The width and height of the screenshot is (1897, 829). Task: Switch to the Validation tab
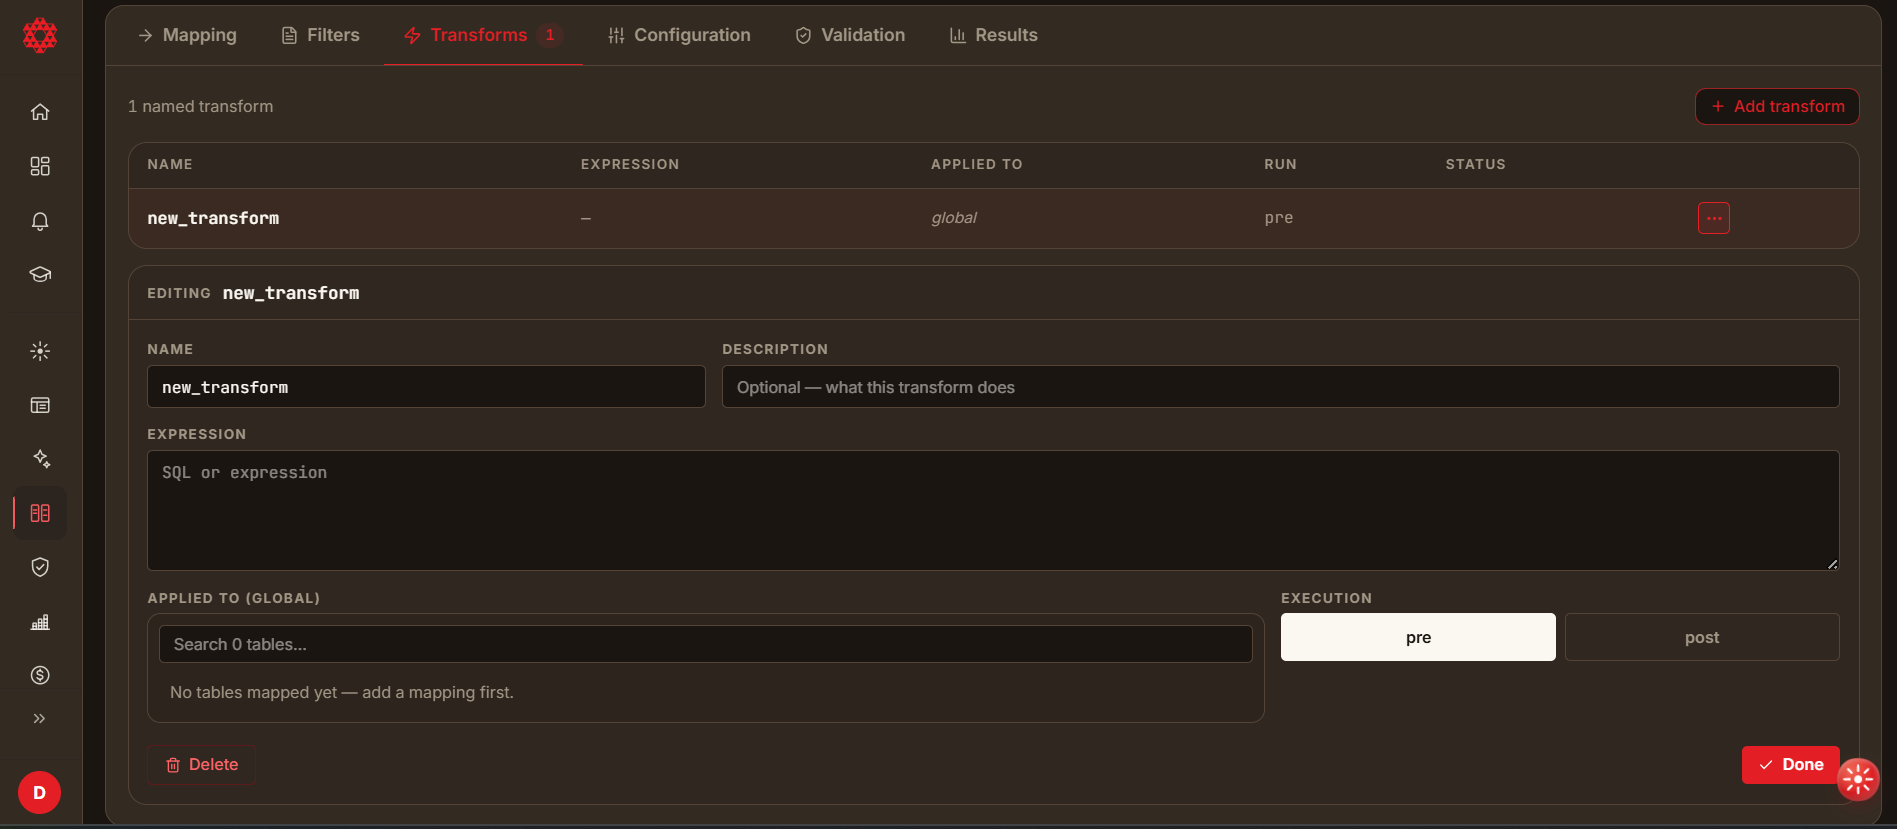pos(850,35)
